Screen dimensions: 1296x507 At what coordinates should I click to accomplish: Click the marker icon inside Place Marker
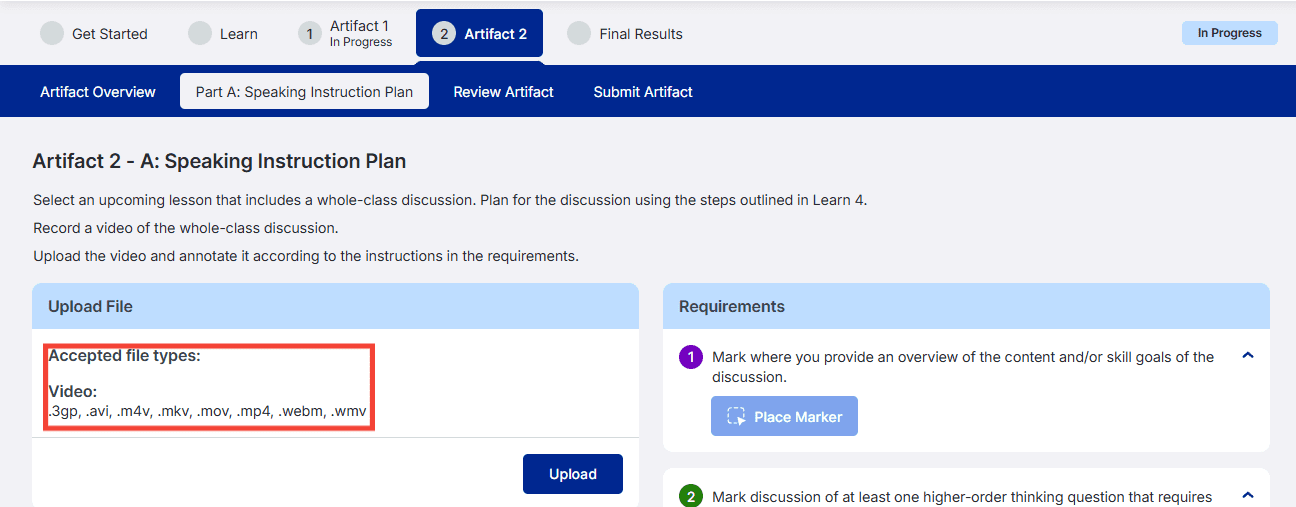tap(737, 417)
